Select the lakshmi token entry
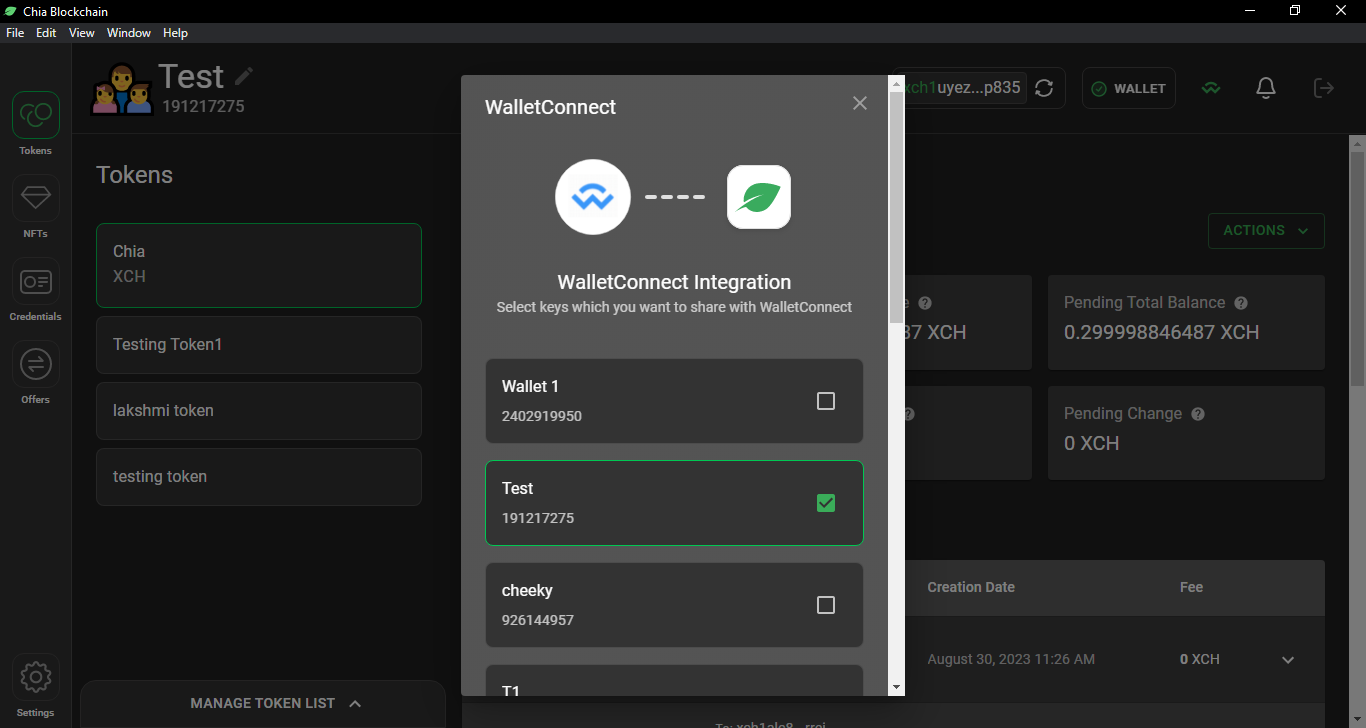Screen dimensions: 1366x728 pyautogui.click(x=259, y=411)
